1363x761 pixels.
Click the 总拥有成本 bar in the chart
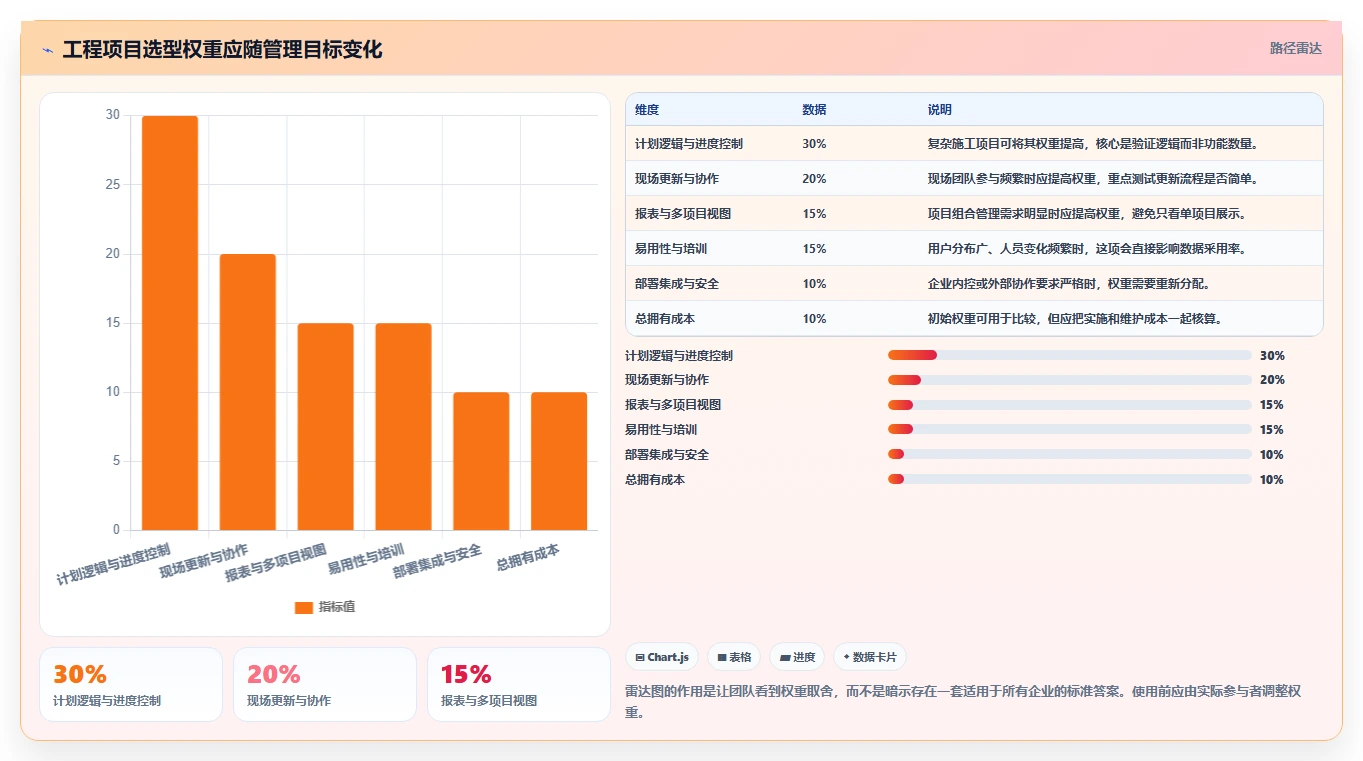(559, 461)
